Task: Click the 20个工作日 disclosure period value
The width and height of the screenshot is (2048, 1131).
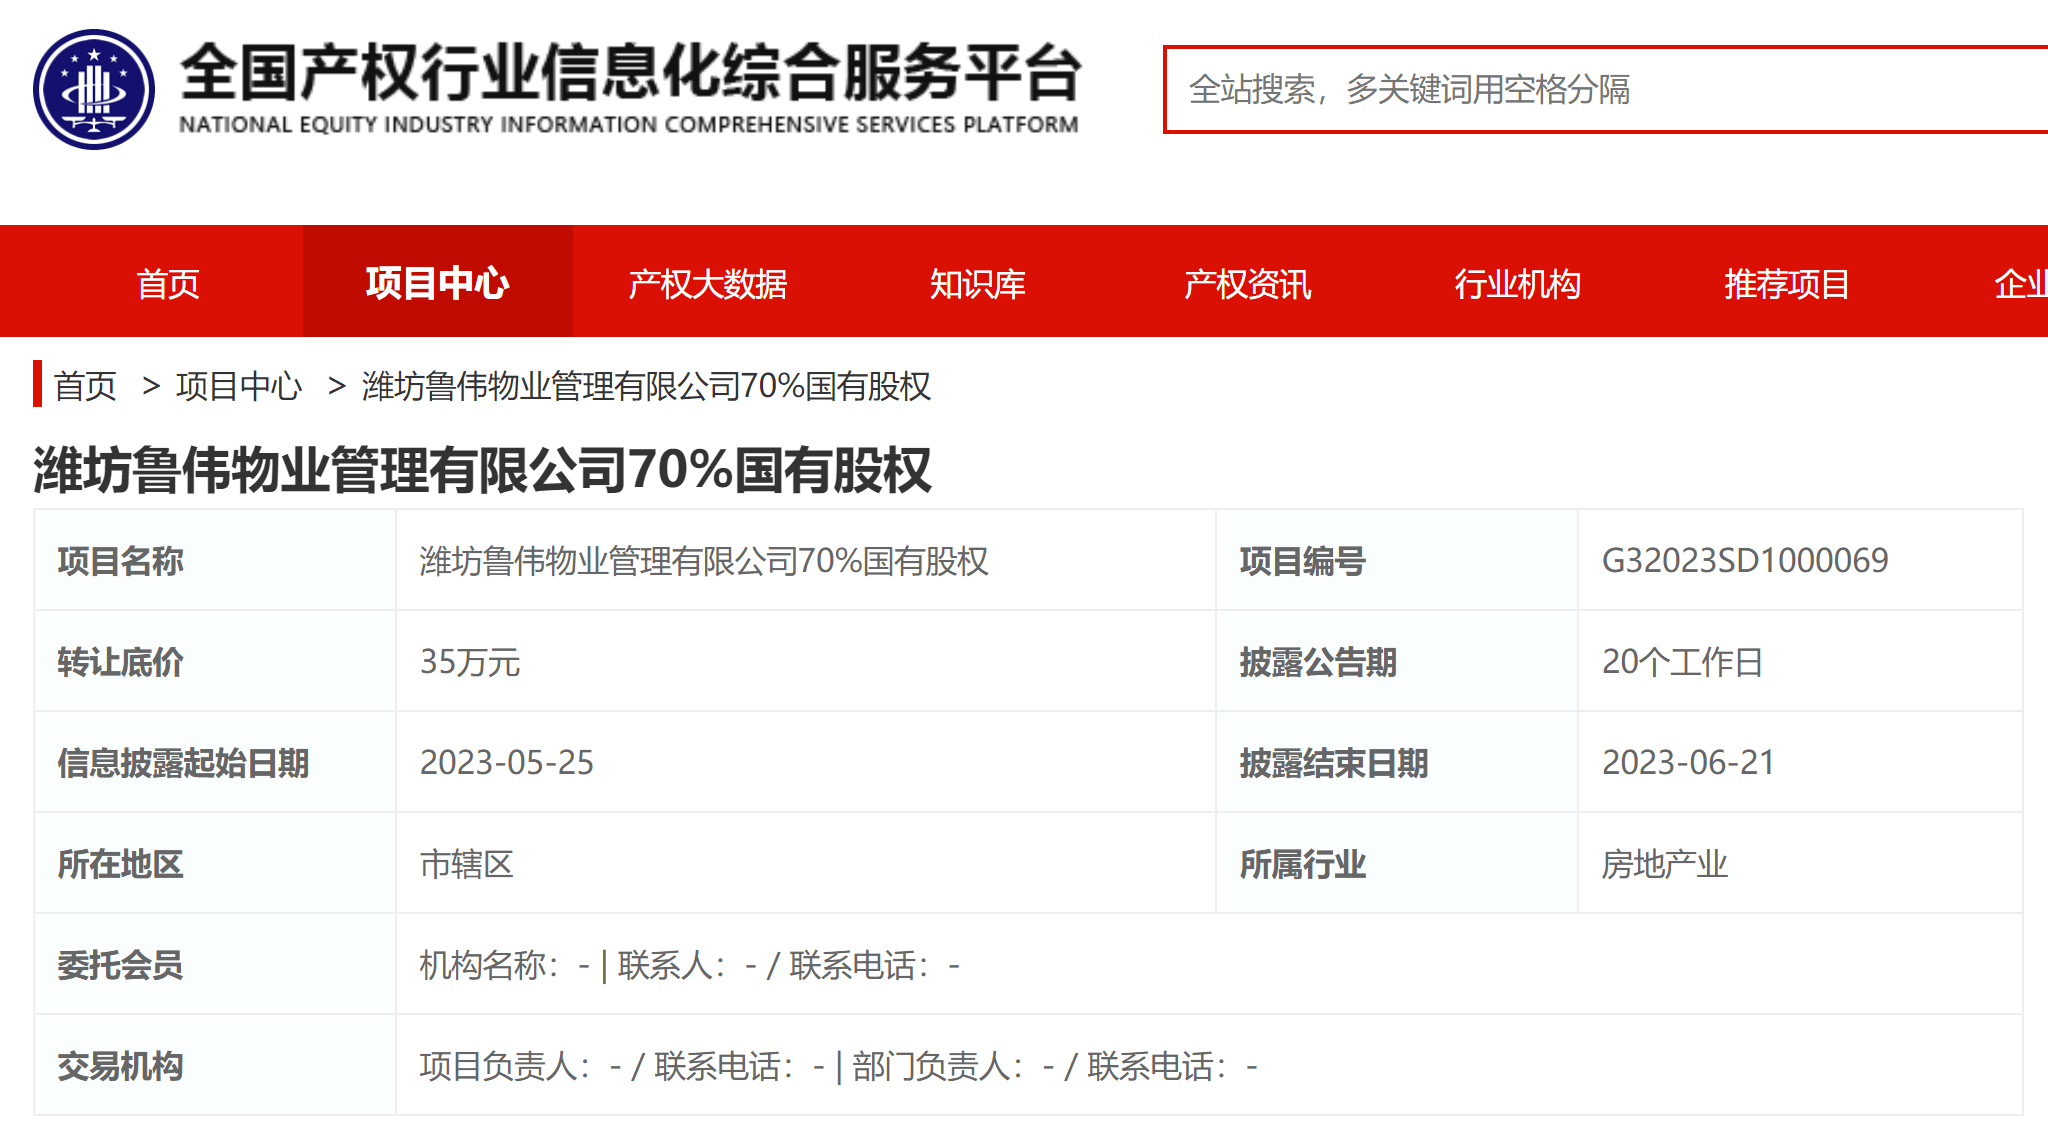Action: click(1683, 662)
